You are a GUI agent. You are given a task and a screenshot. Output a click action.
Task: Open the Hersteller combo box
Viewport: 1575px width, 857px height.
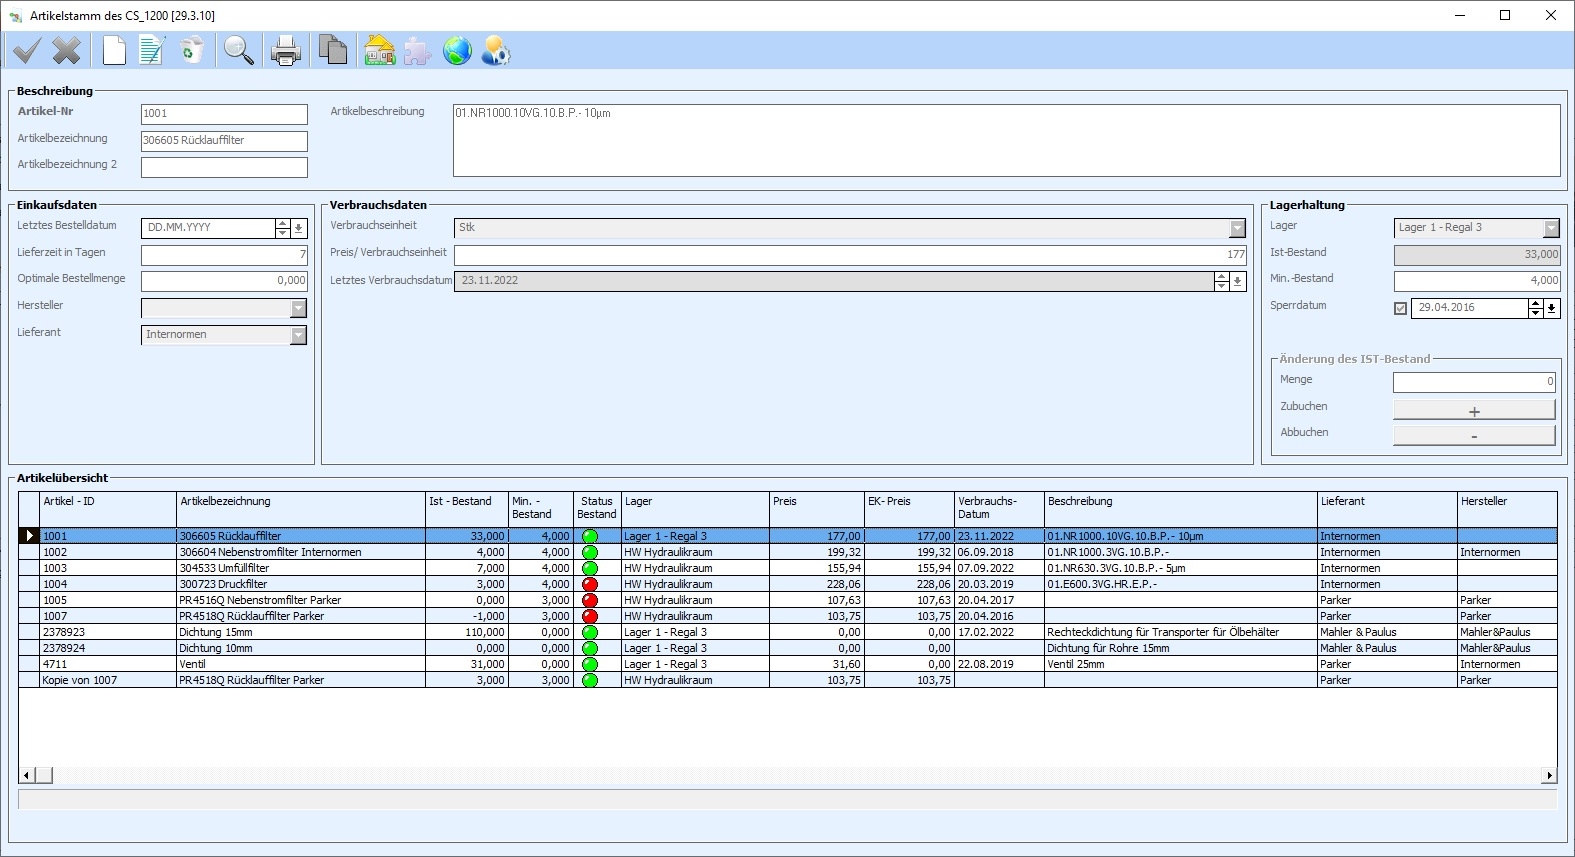click(298, 309)
